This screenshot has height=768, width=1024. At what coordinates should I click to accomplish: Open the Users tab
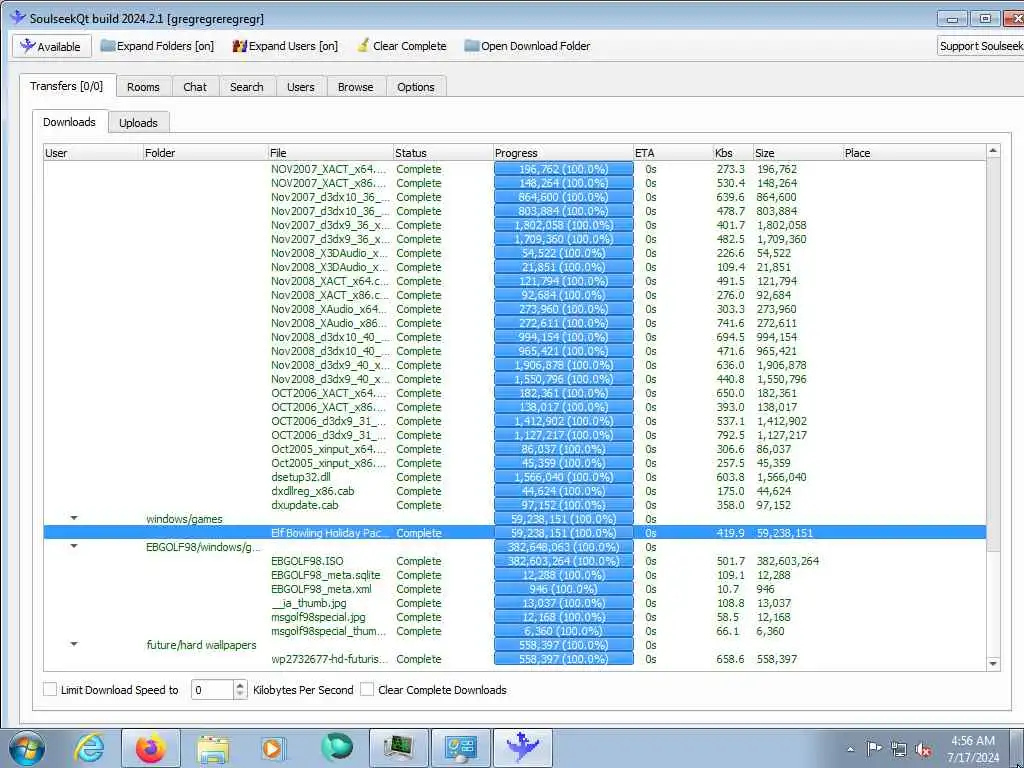click(300, 87)
